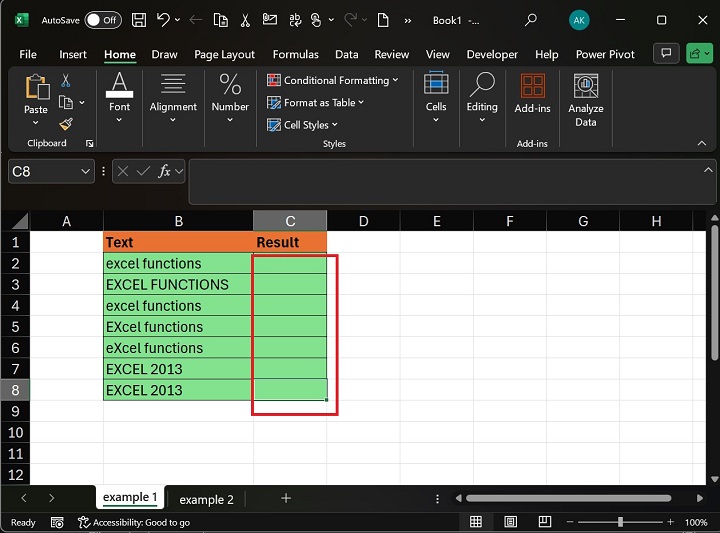
Task: Switch to Page Layout view
Action: tap(509, 522)
